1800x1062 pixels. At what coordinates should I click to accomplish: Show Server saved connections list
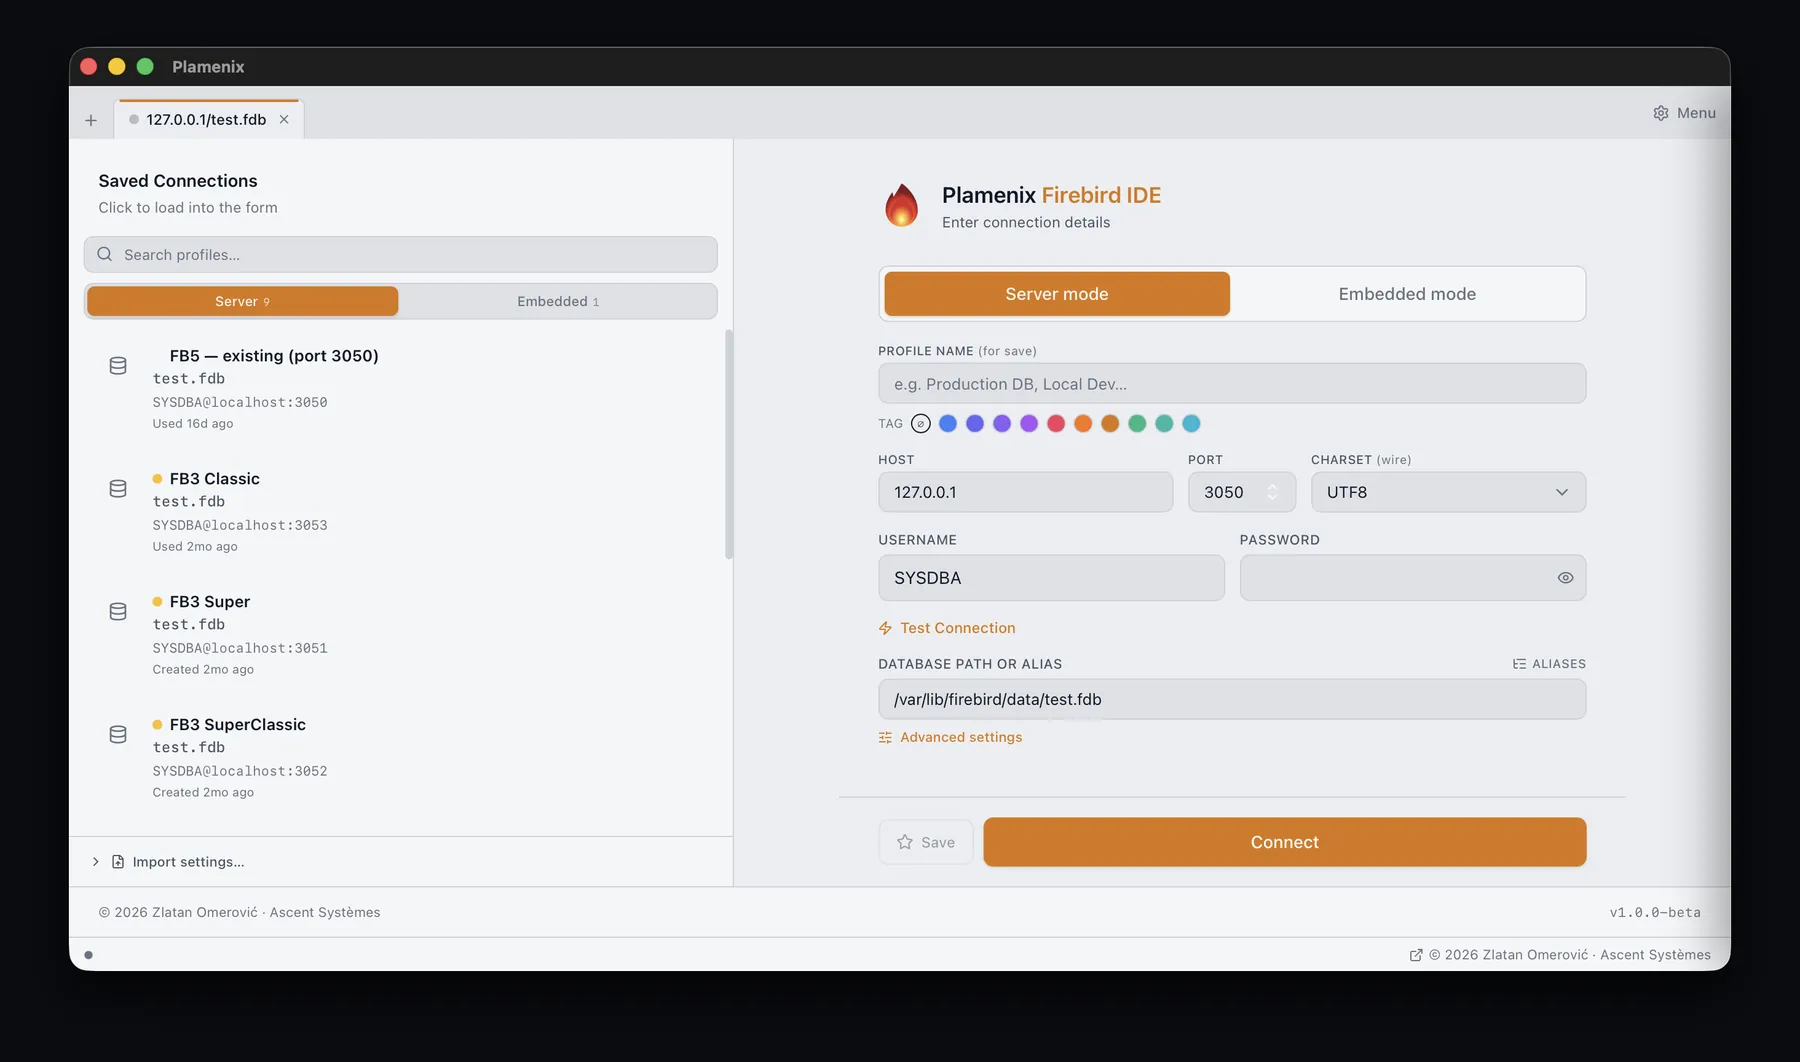click(243, 301)
